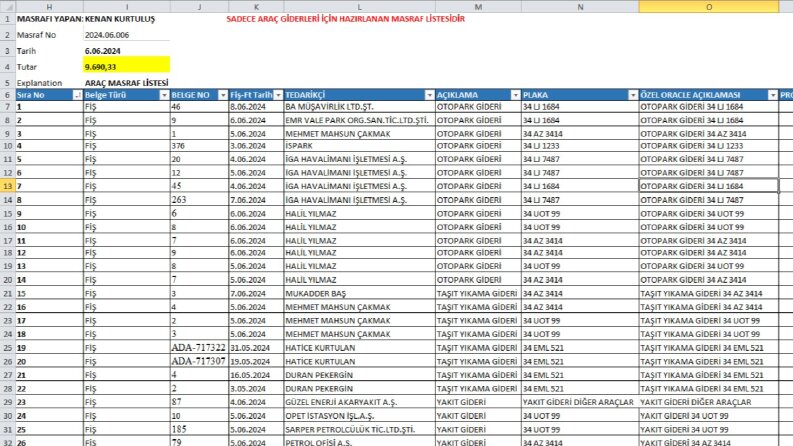
Task: Click EMR VALE PARK ORG.SAN.TİC.LTD.ŞTİ. cell
Action: (360, 120)
